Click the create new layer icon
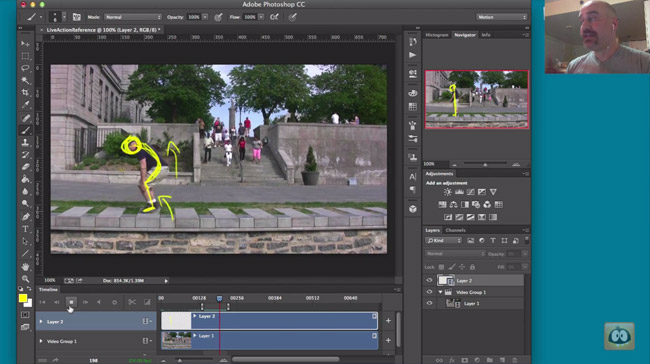Screen dimensions: 650x364 point(502,360)
